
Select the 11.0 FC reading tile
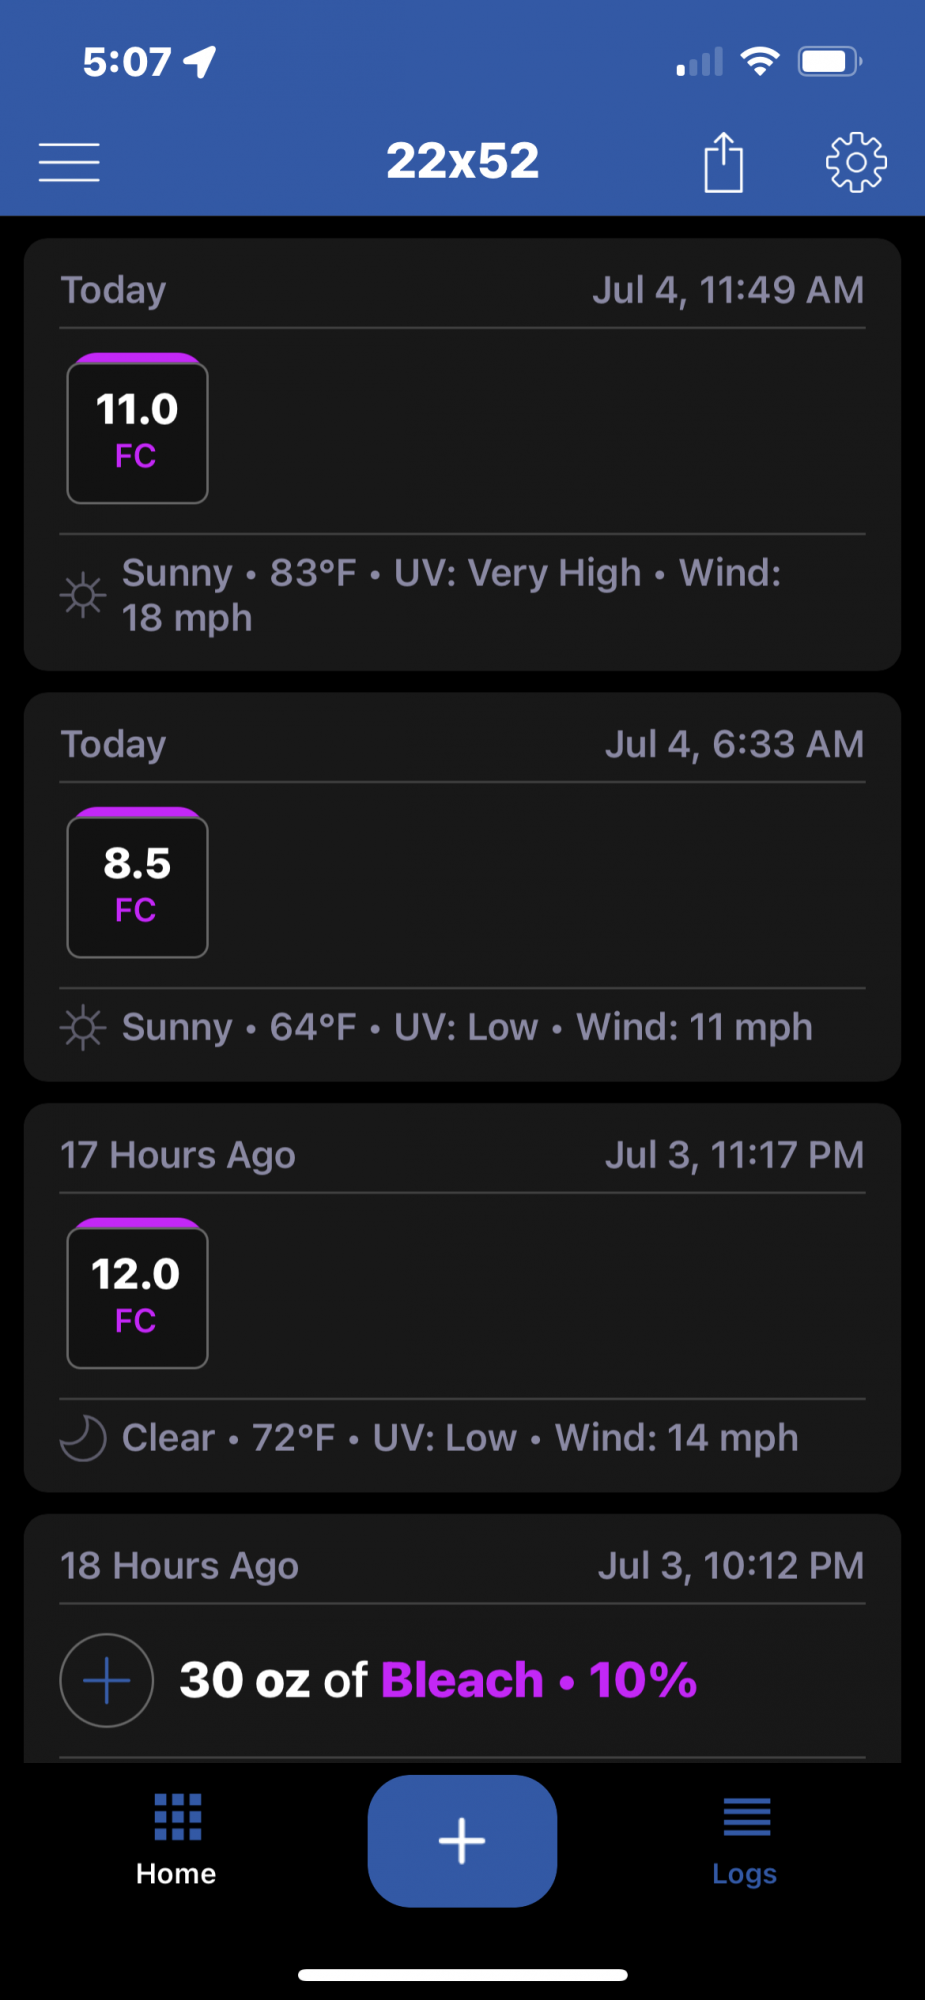click(x=137, y=428)
